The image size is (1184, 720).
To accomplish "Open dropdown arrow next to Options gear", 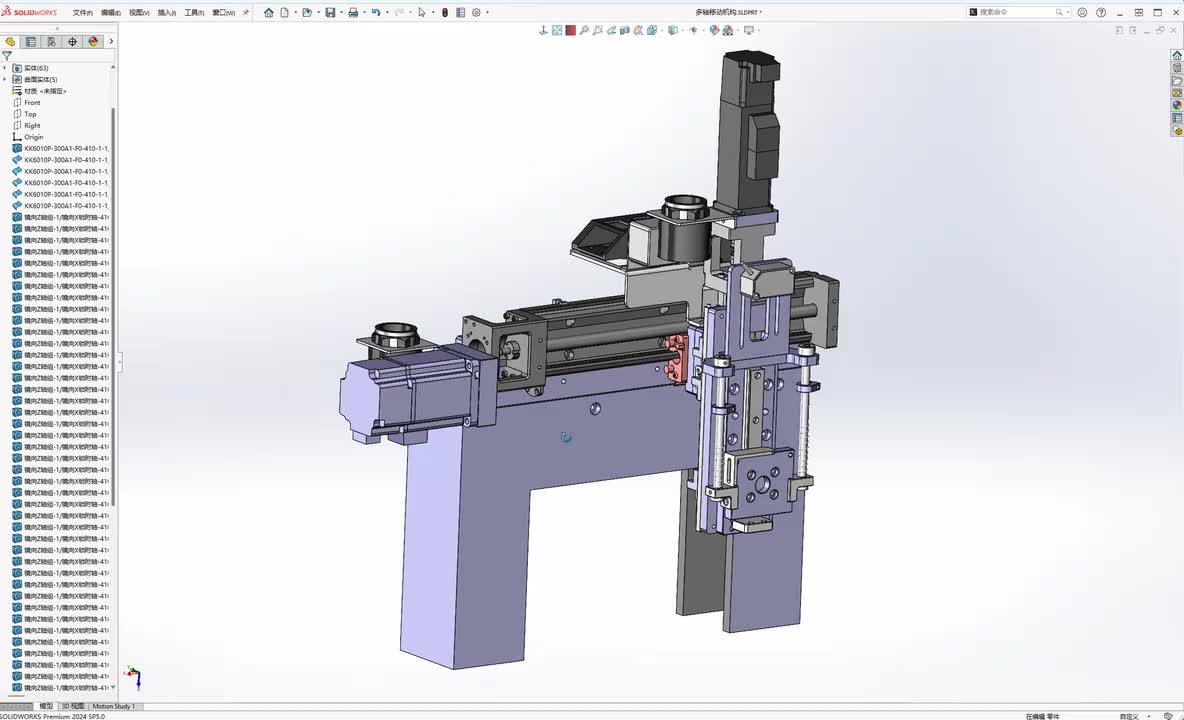I will click(487, 12).
